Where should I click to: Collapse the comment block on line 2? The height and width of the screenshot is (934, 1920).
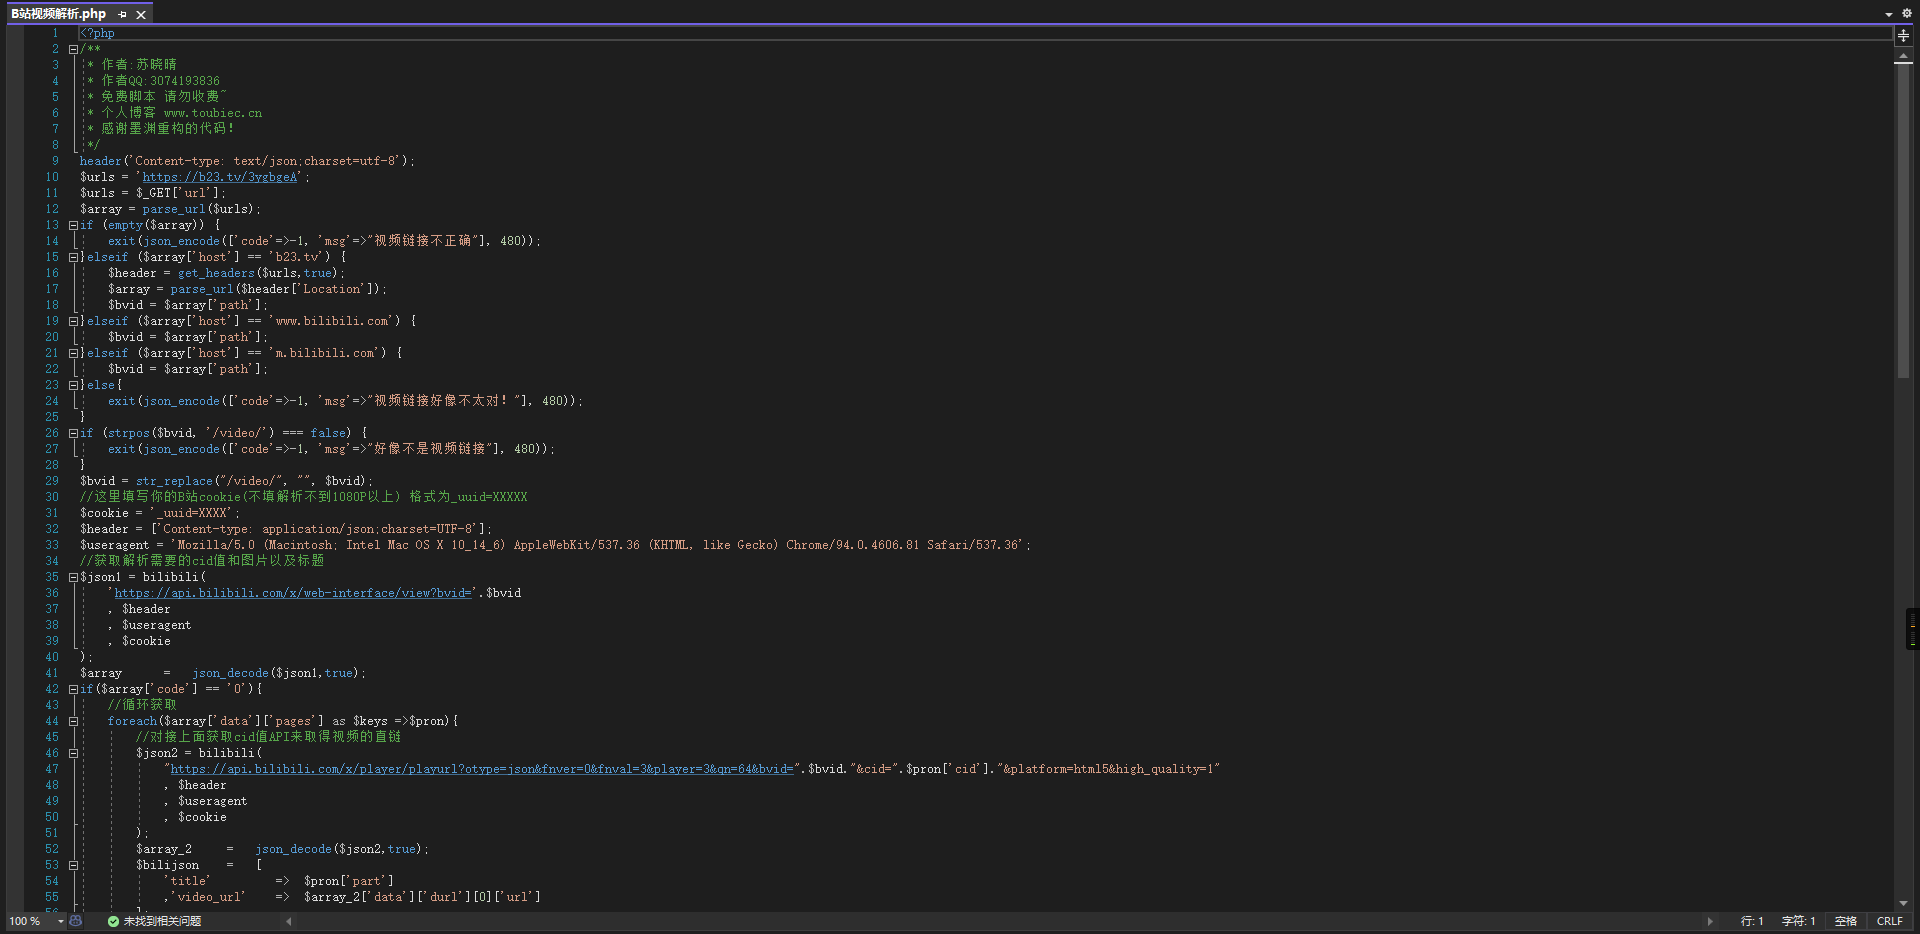click(73, 49)
